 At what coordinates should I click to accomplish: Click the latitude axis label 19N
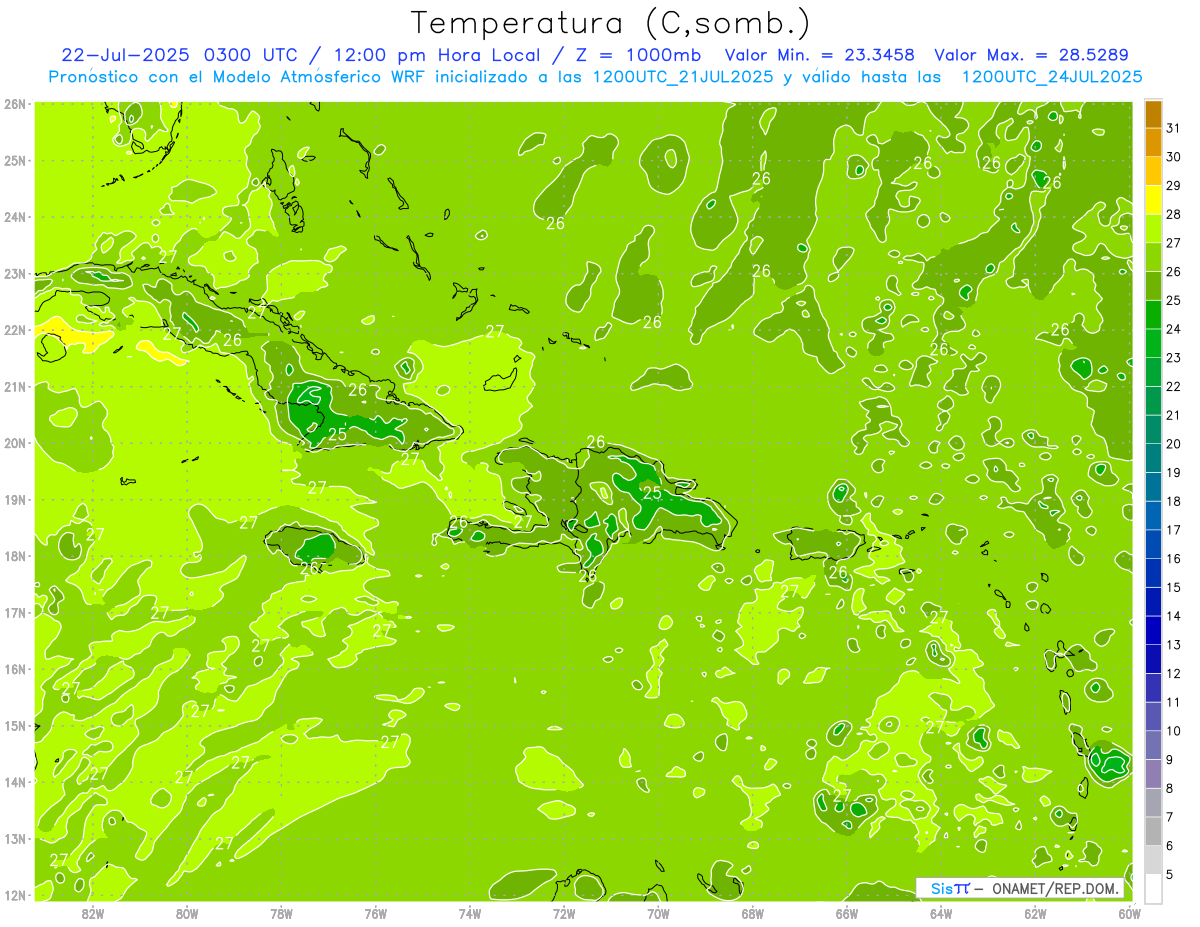[x=14, y=500]
